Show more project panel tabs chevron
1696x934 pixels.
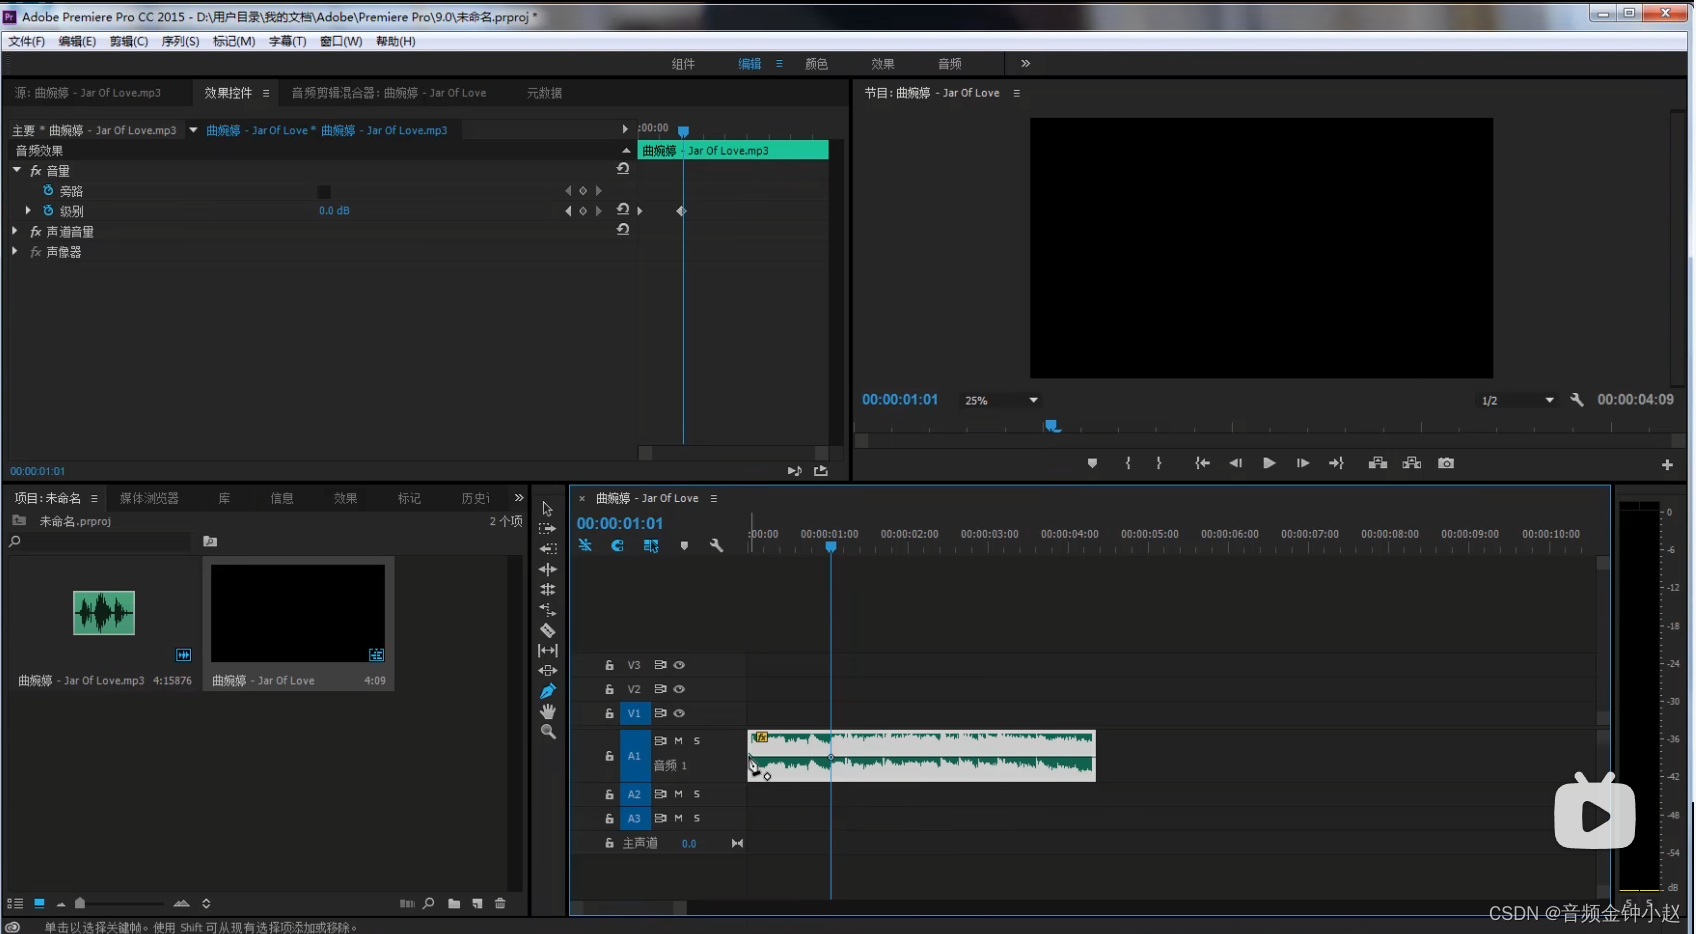(x=518, y=497)
